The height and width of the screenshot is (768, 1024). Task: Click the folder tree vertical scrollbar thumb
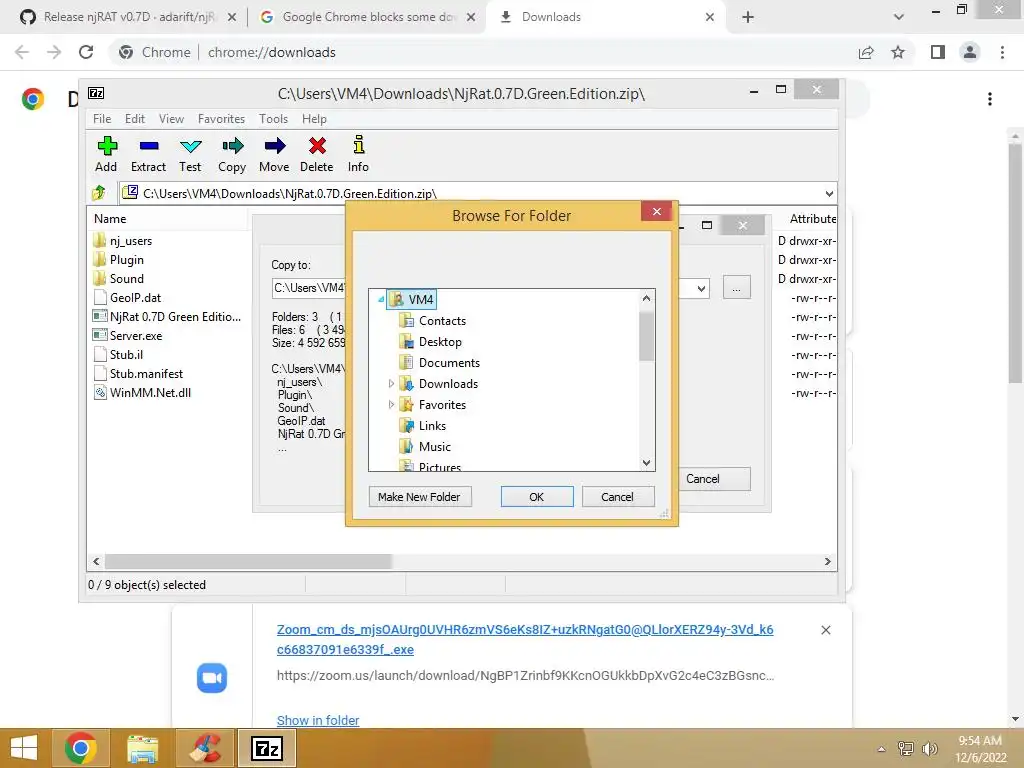646,336
